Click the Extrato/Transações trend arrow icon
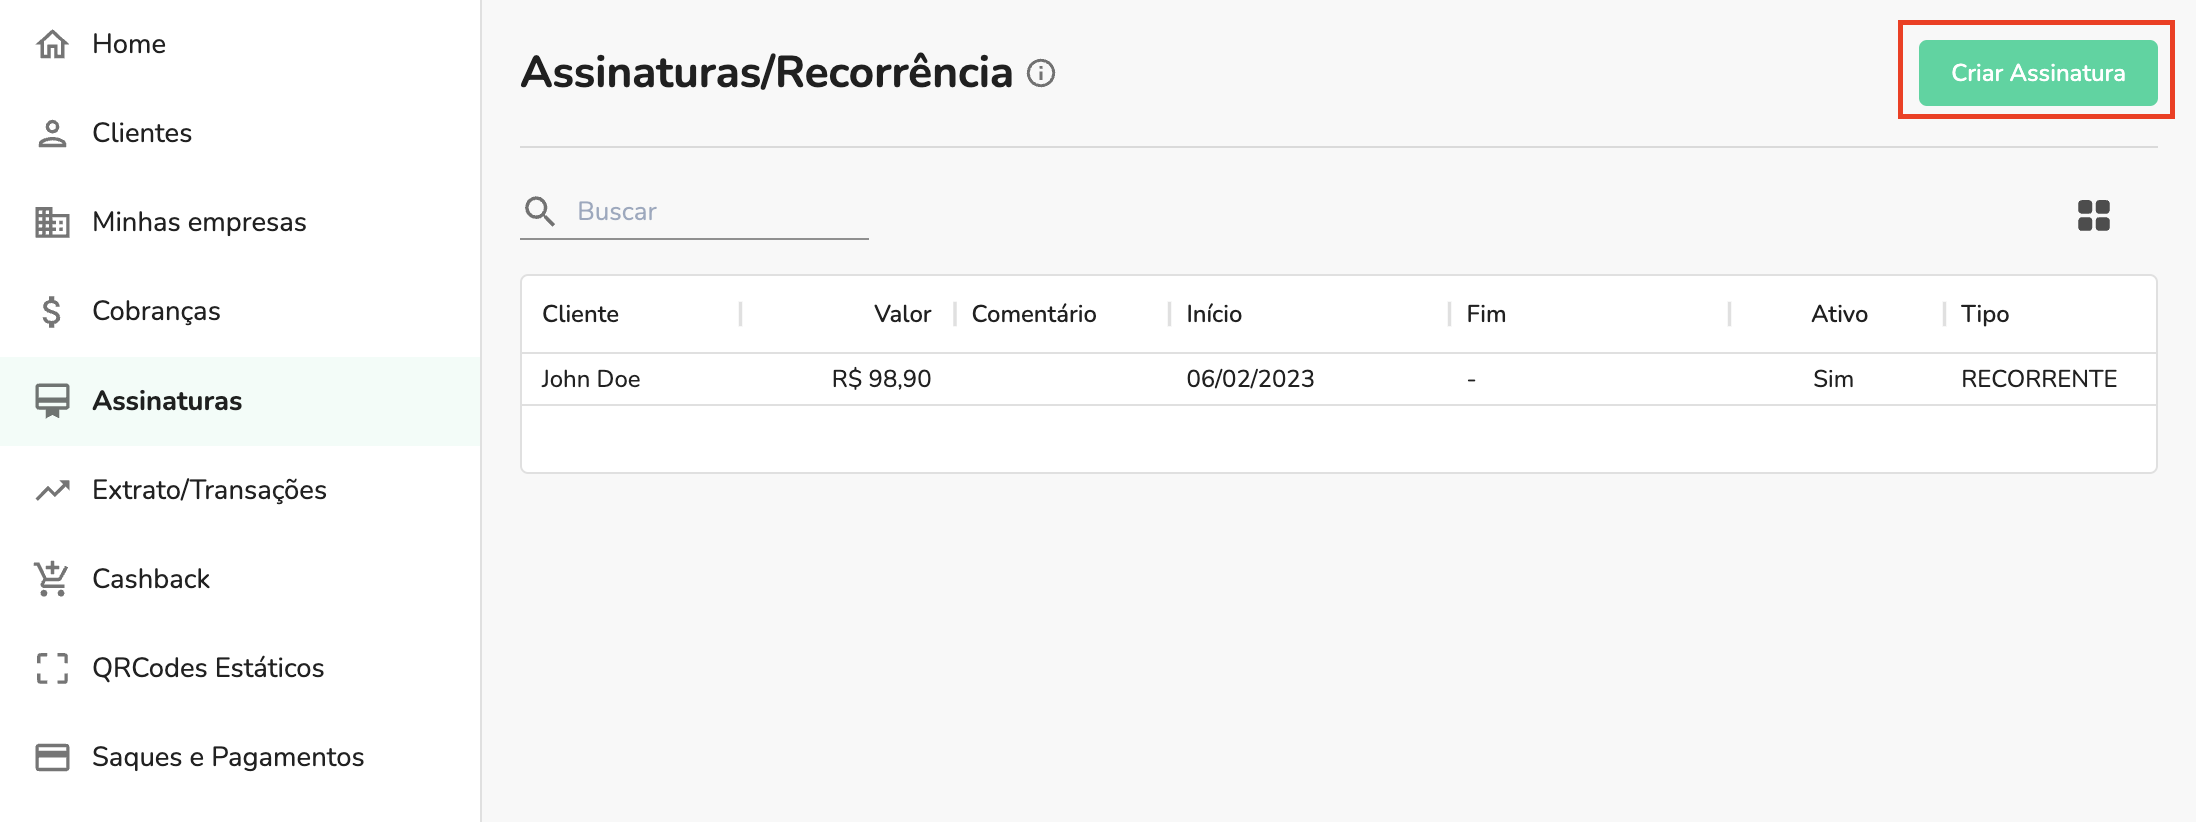The width and height of the screenshot is (2196, 822). (x=52, y=490)
